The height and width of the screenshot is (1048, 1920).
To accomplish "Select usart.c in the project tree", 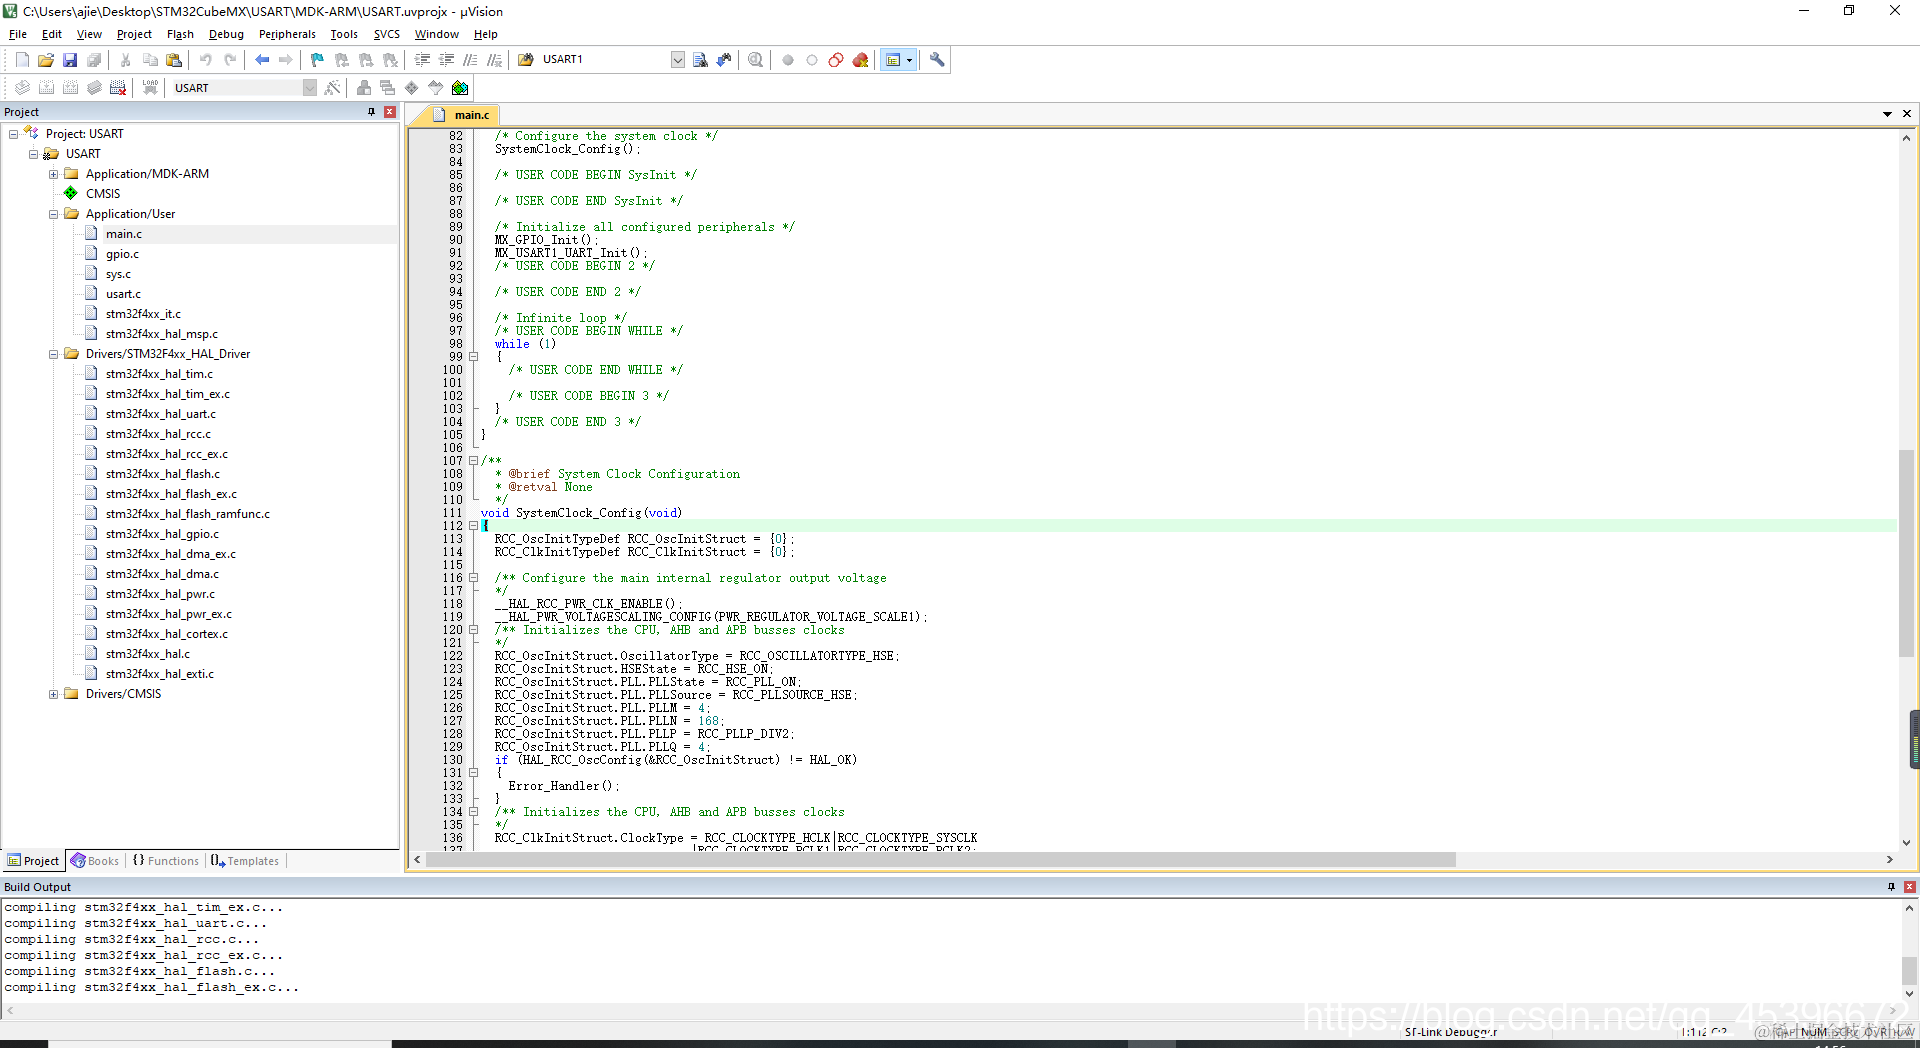I will point(123,294).
